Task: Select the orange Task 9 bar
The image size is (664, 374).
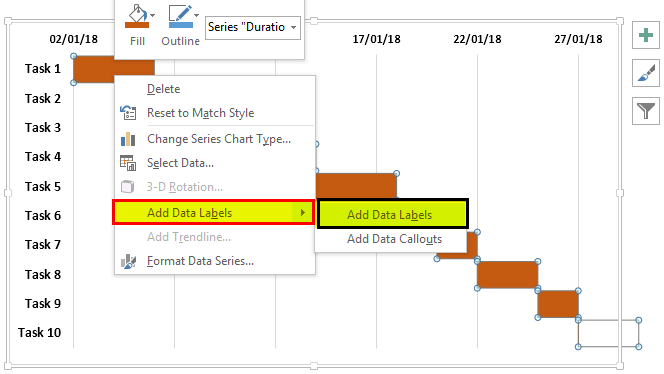Action: coord(558,304)
